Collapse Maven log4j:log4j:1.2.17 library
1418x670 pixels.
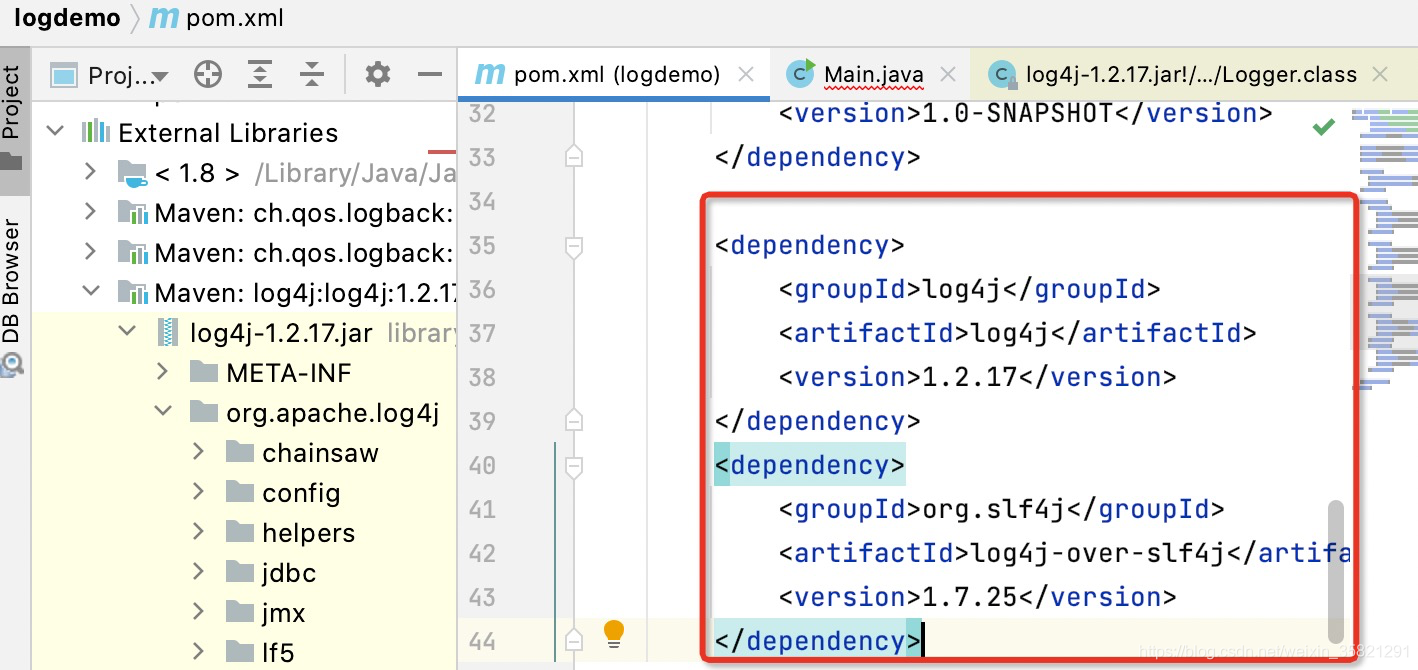[x=91, y=292]
